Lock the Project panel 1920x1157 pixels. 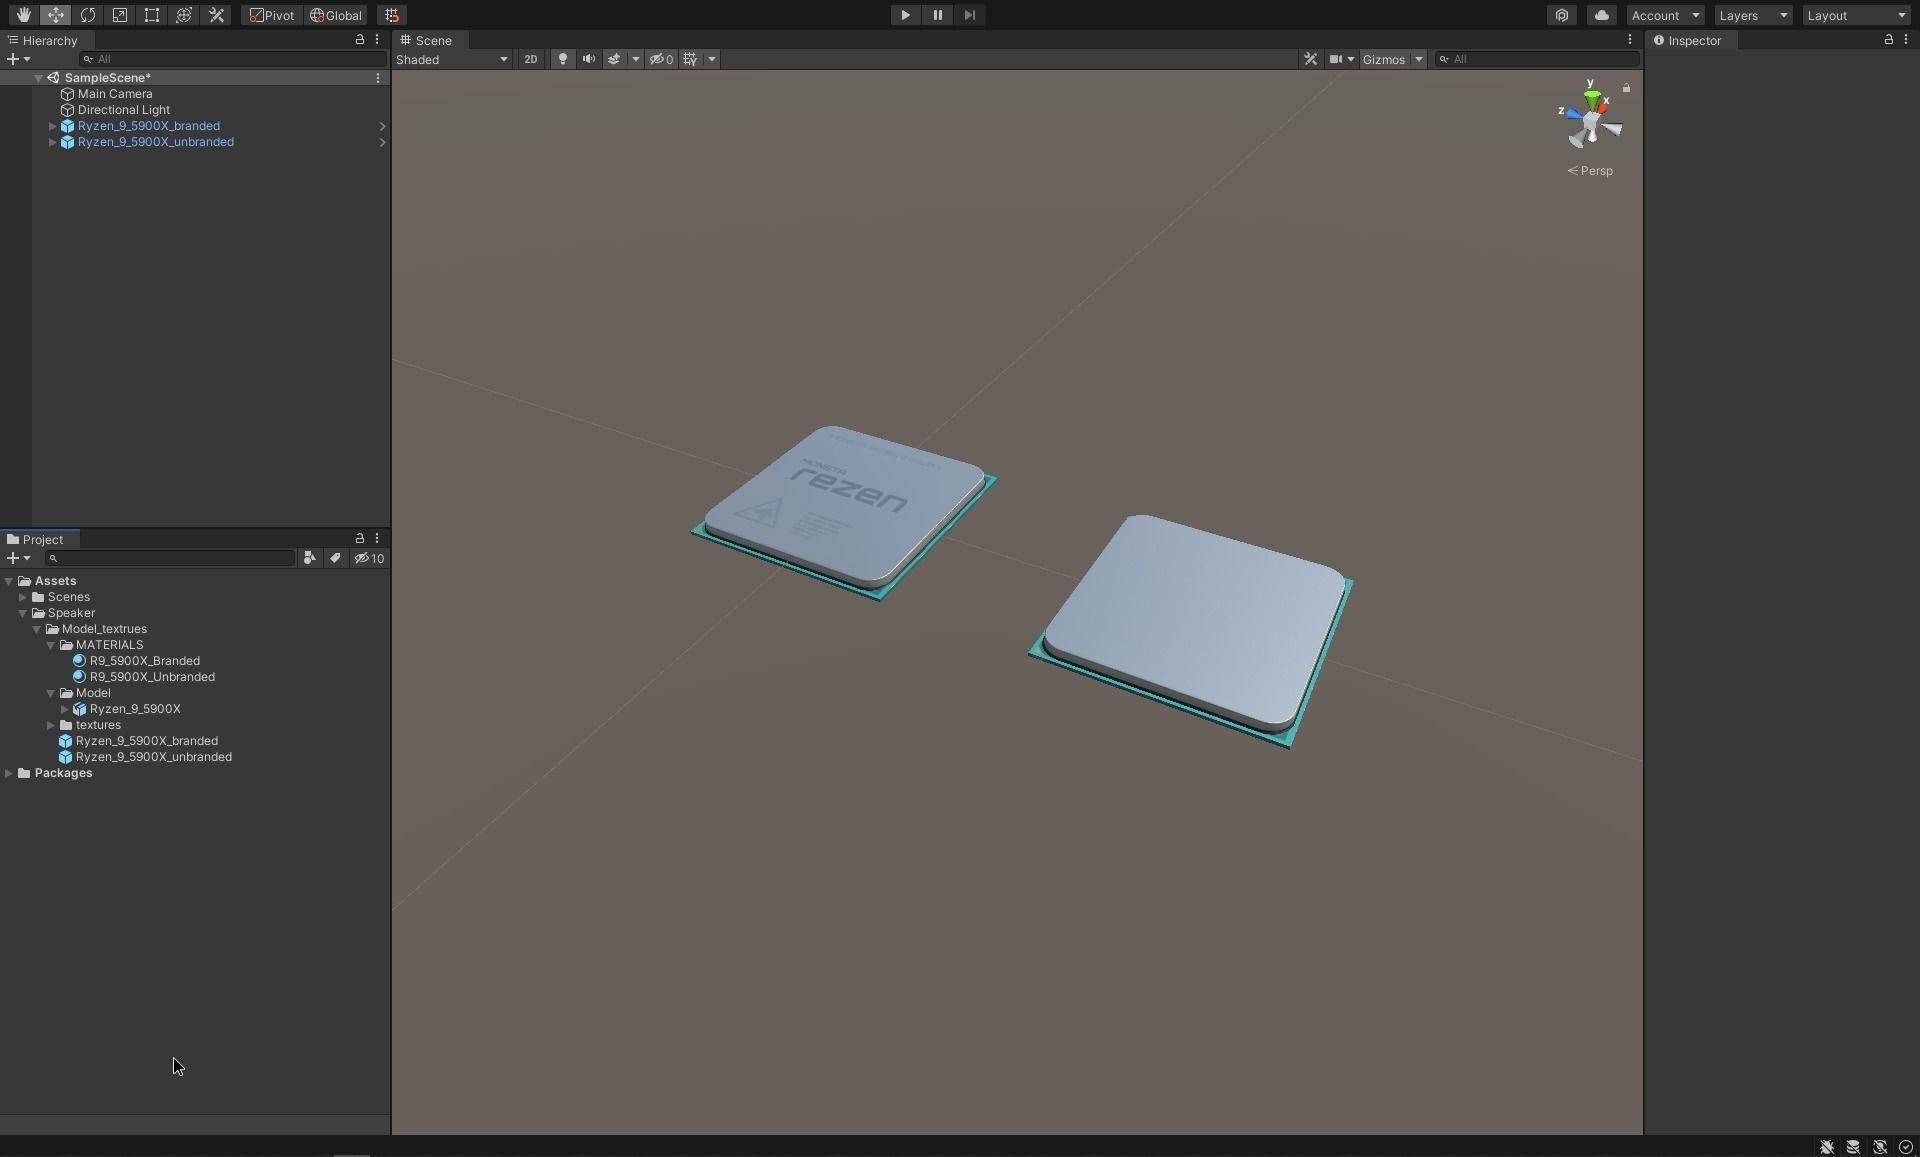tap(360, 538)
